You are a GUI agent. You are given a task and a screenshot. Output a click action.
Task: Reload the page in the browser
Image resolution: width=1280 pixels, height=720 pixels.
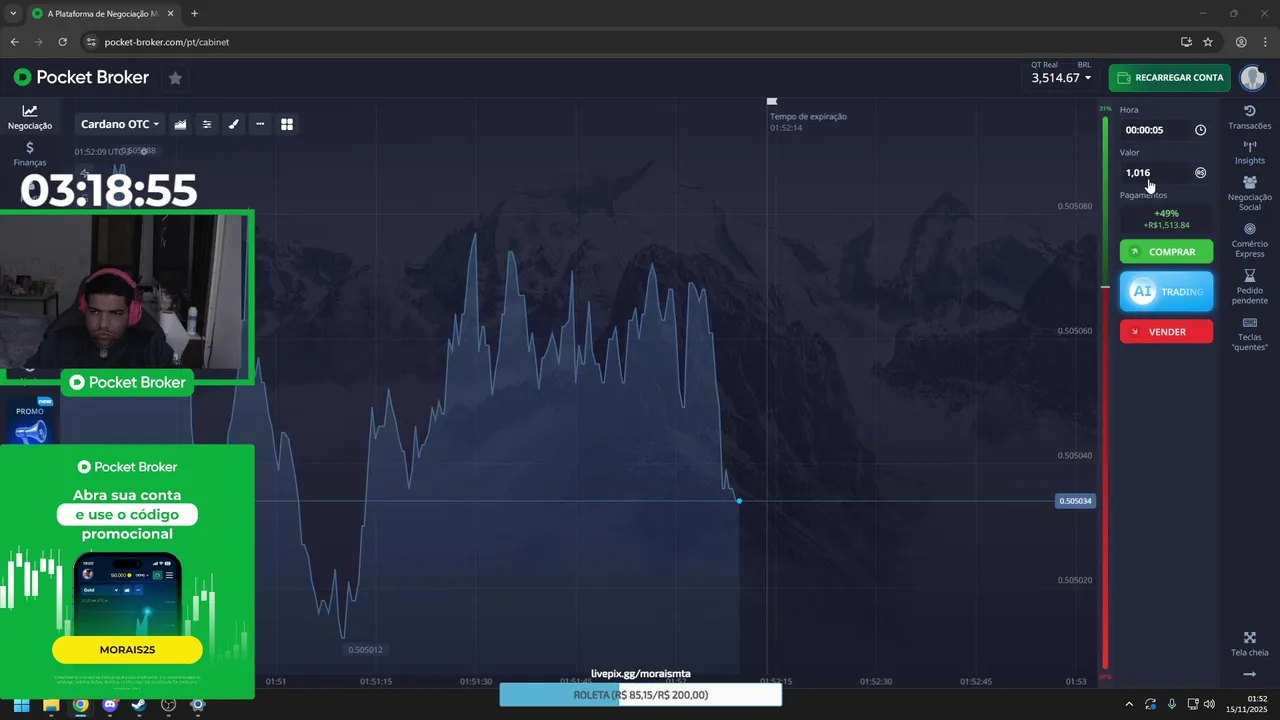click(x=63, y=42)
